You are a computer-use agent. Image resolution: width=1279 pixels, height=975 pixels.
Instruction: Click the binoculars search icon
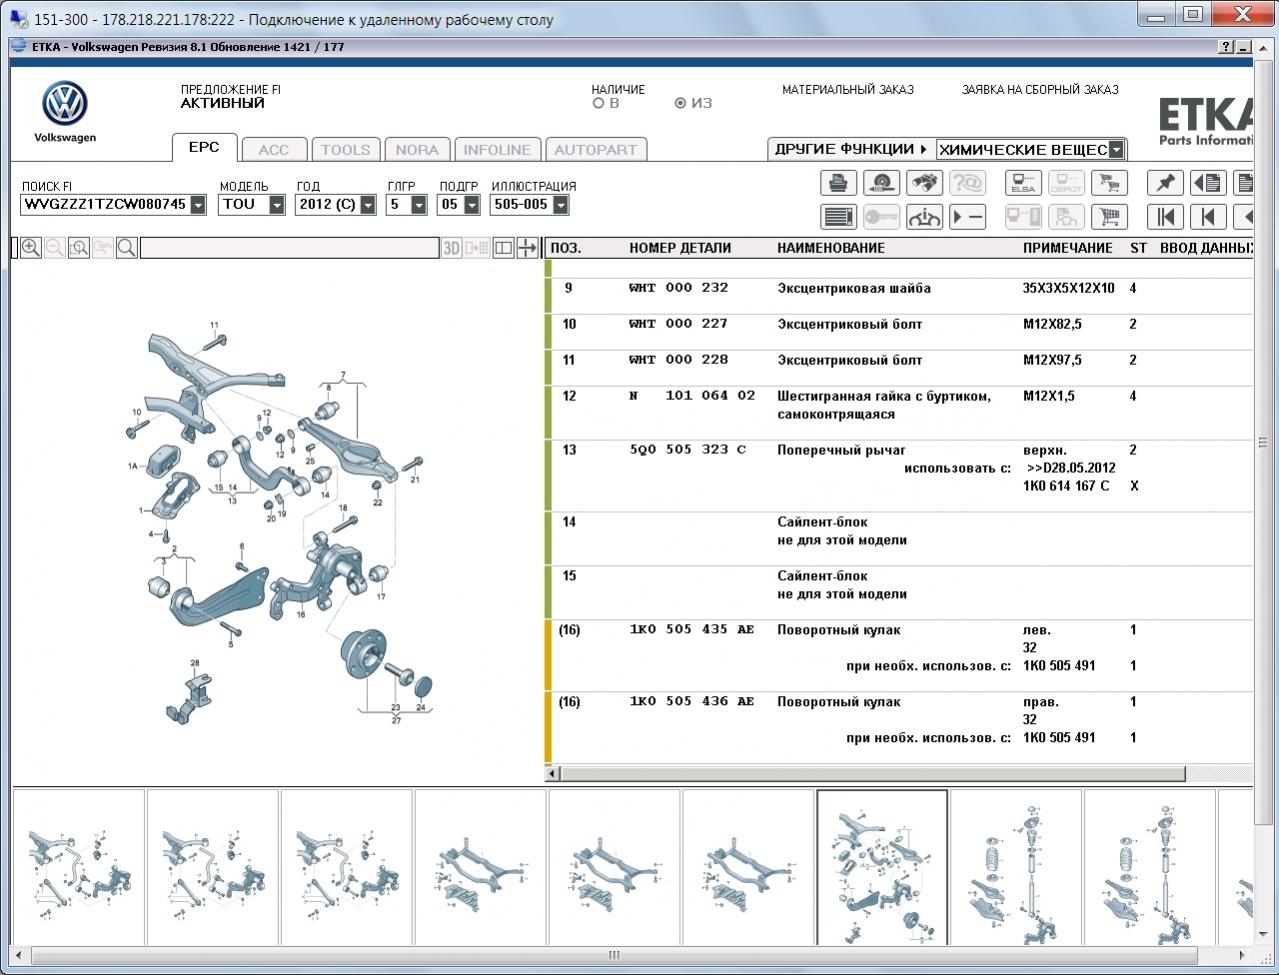924,183
